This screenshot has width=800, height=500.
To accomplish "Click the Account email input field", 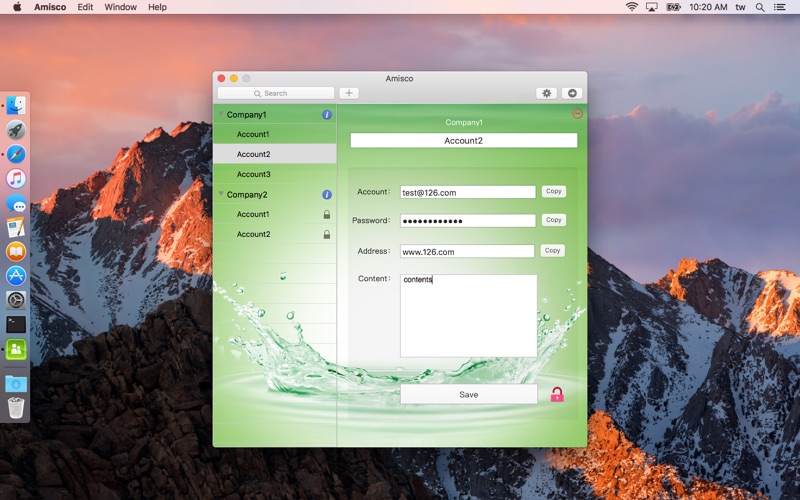I will 468,192.
